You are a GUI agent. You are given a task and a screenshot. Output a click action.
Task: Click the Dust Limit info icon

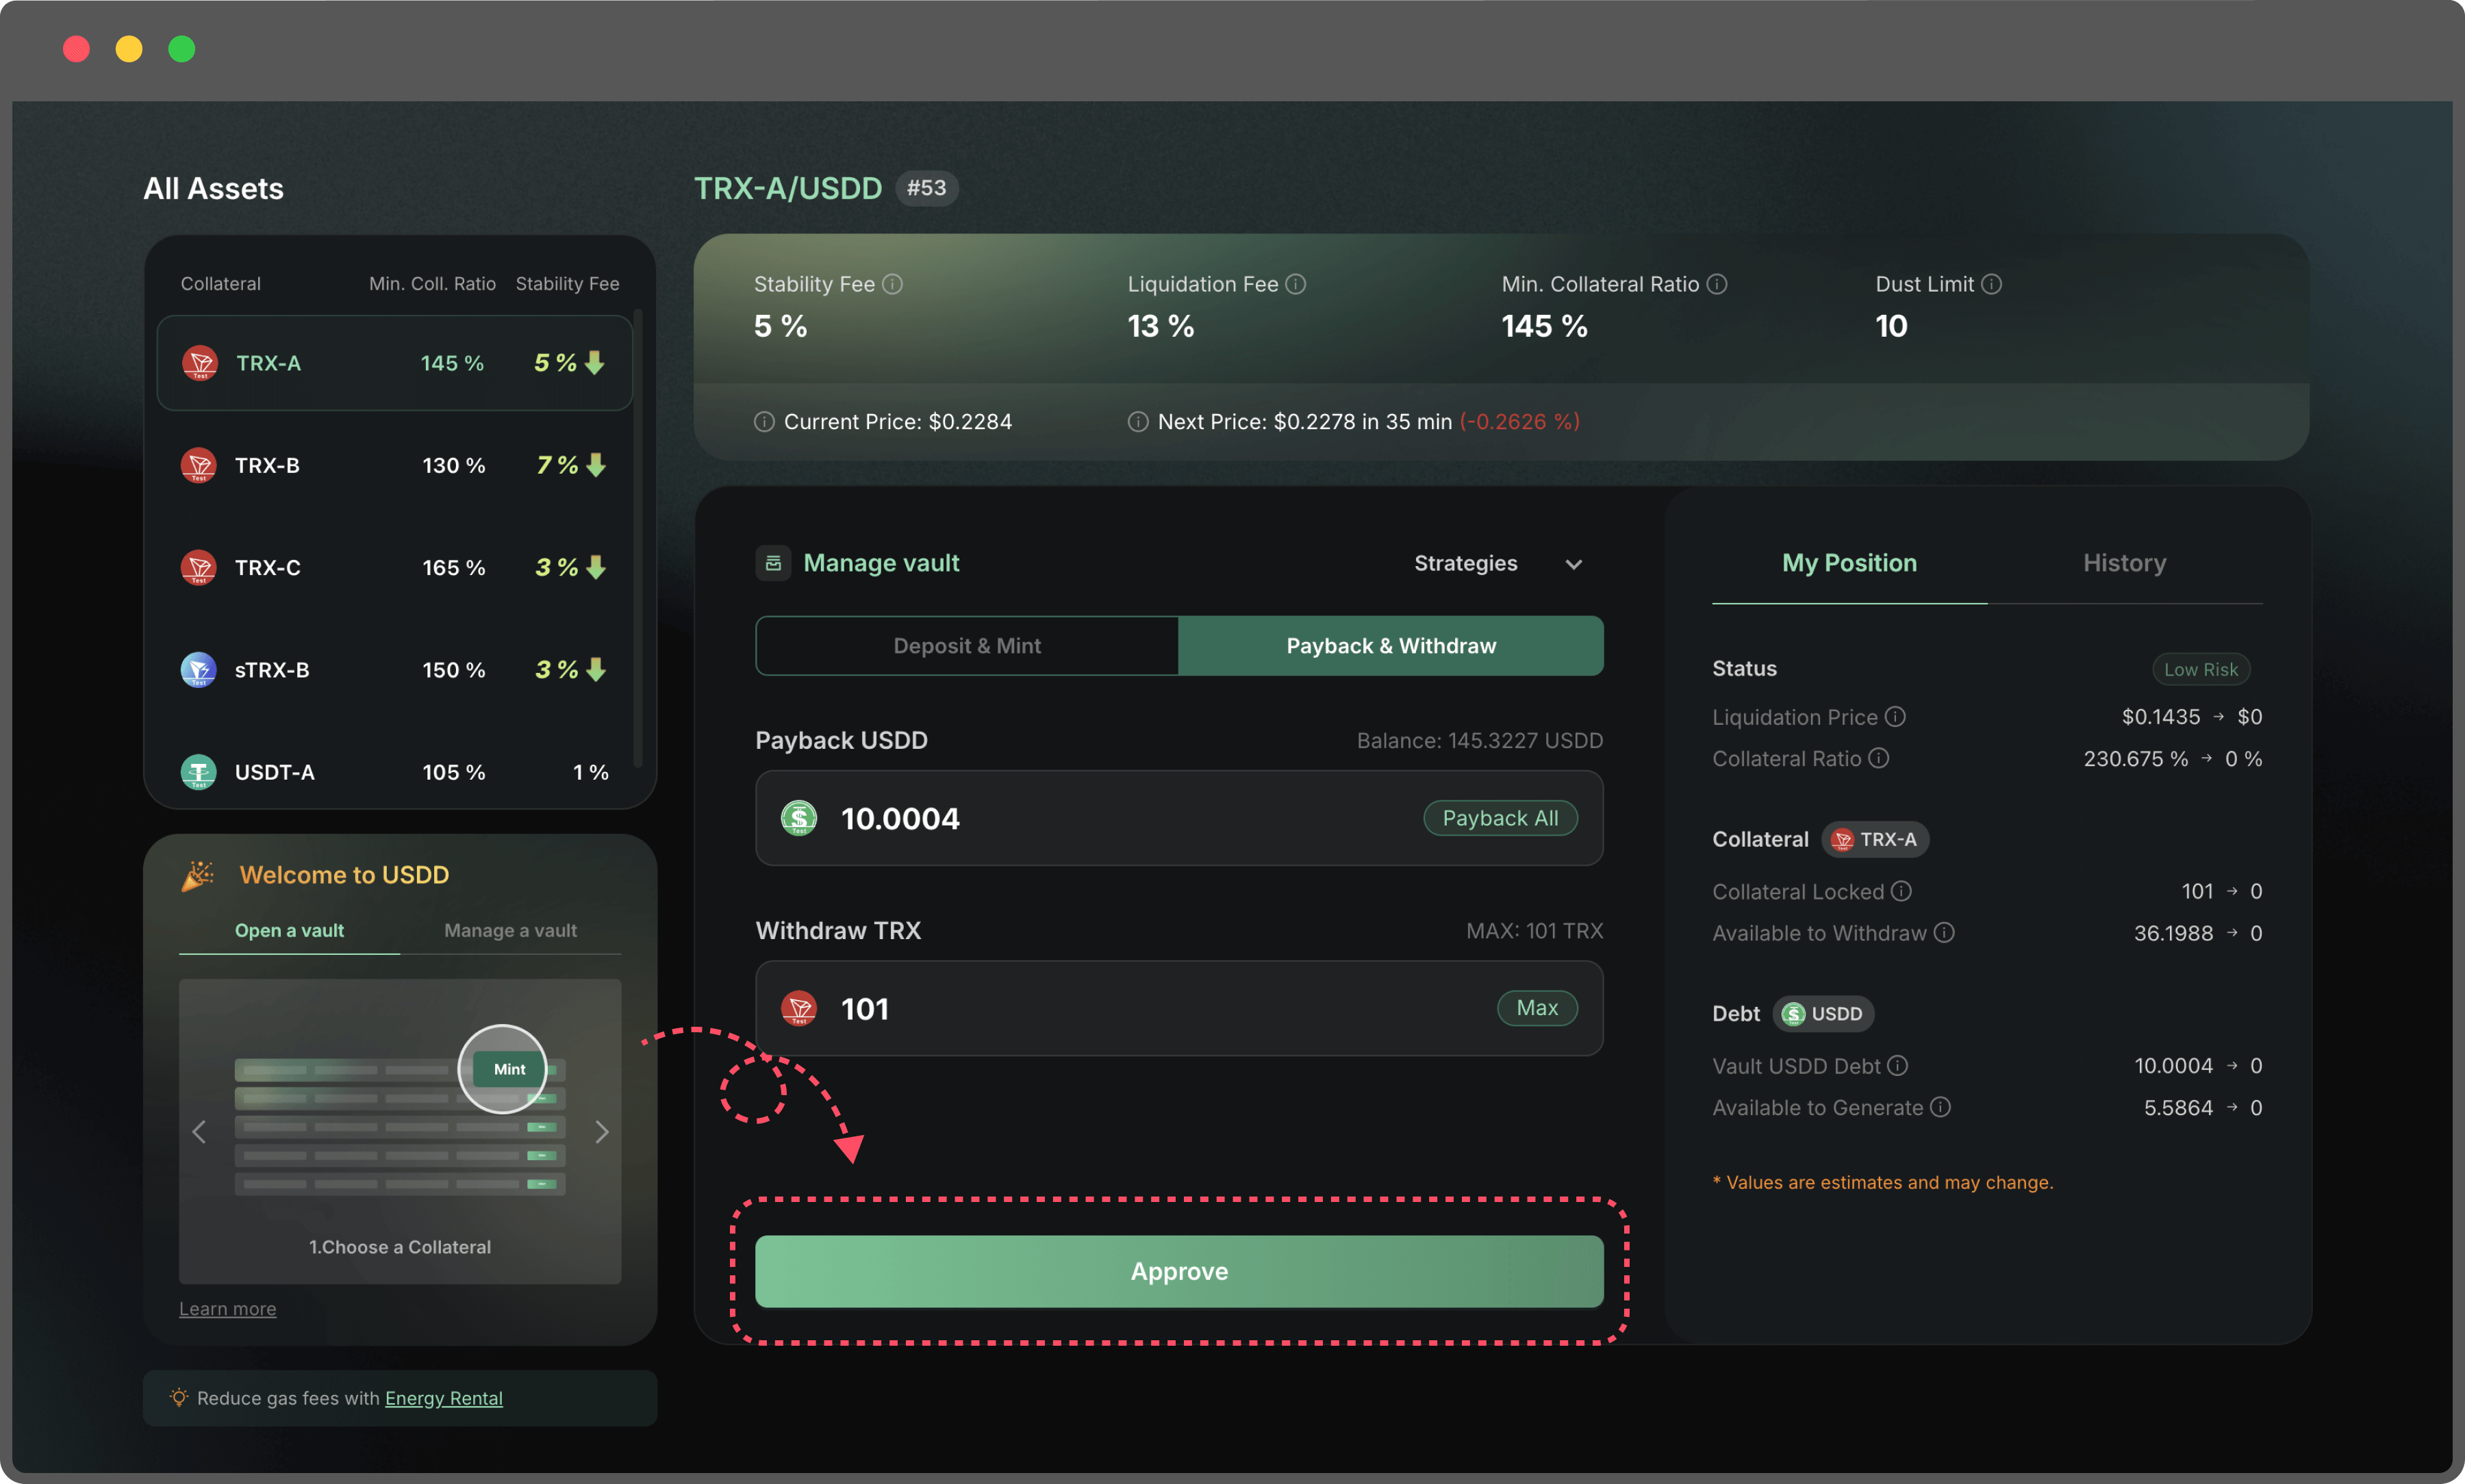[x=1991, y=284]
